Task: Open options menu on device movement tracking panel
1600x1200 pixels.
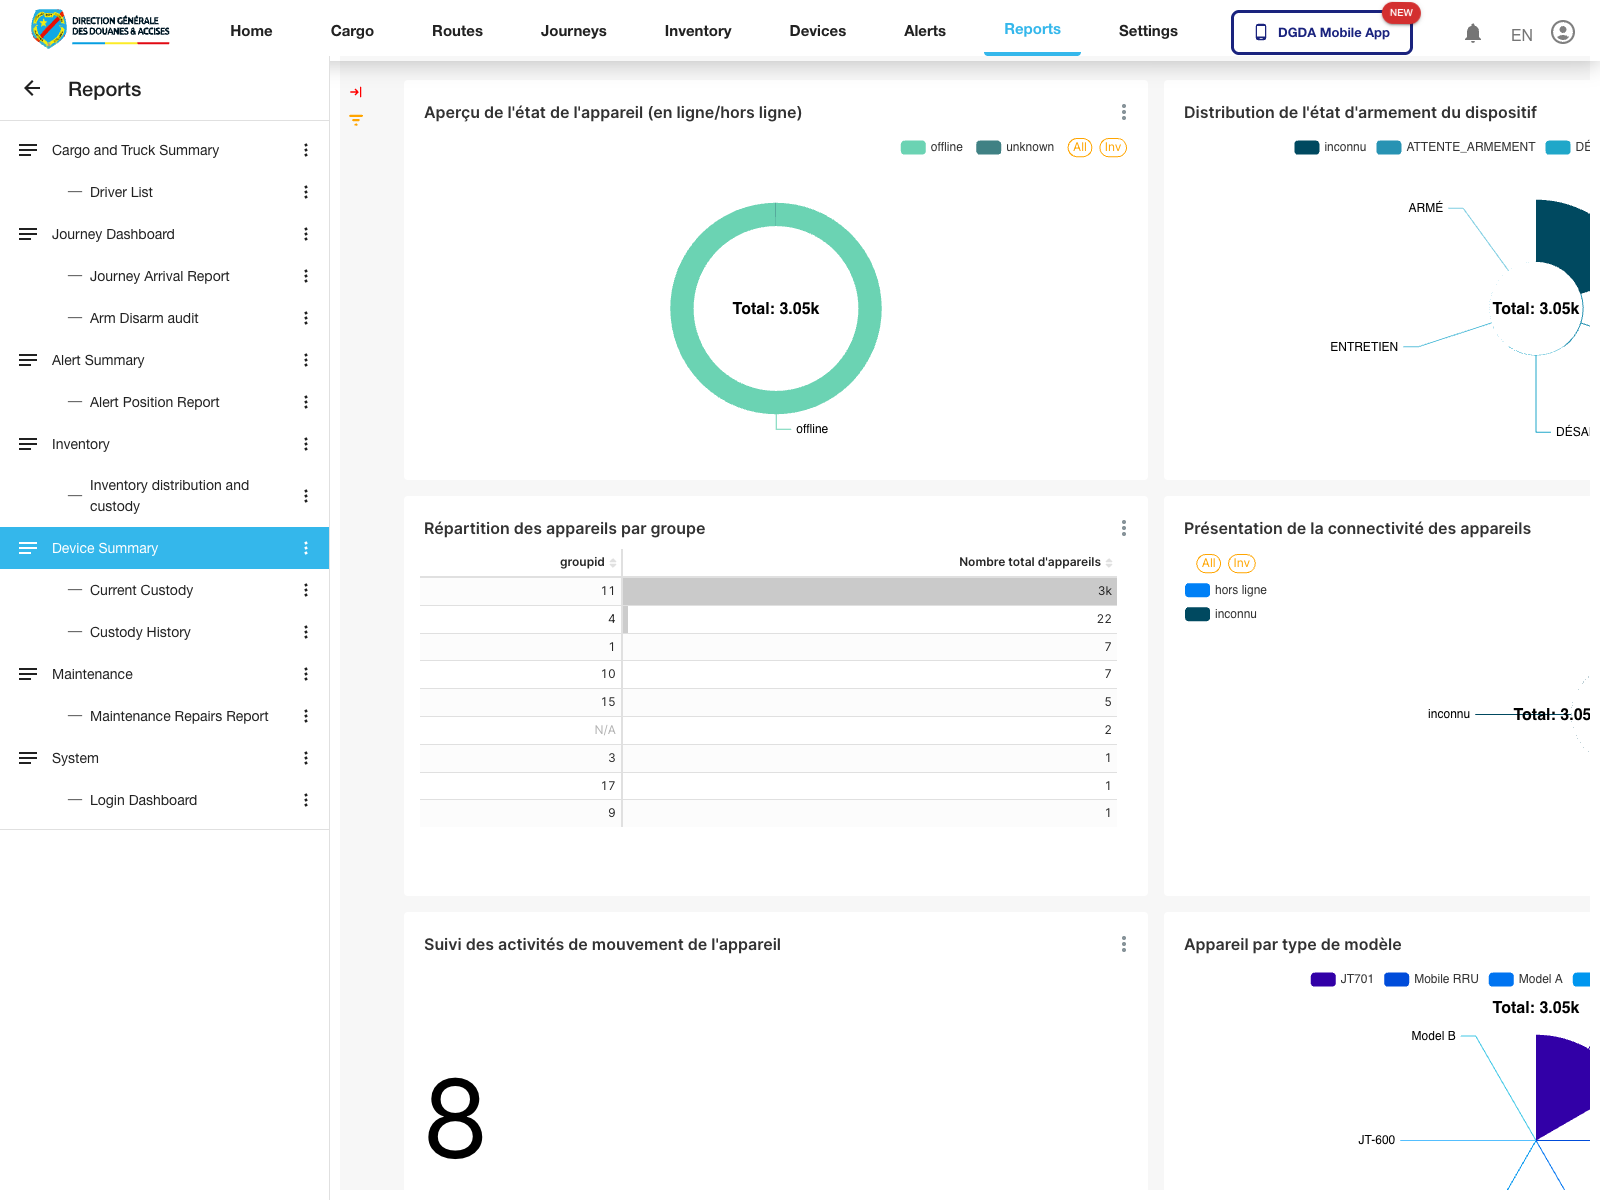Action: click(1123, 944)
